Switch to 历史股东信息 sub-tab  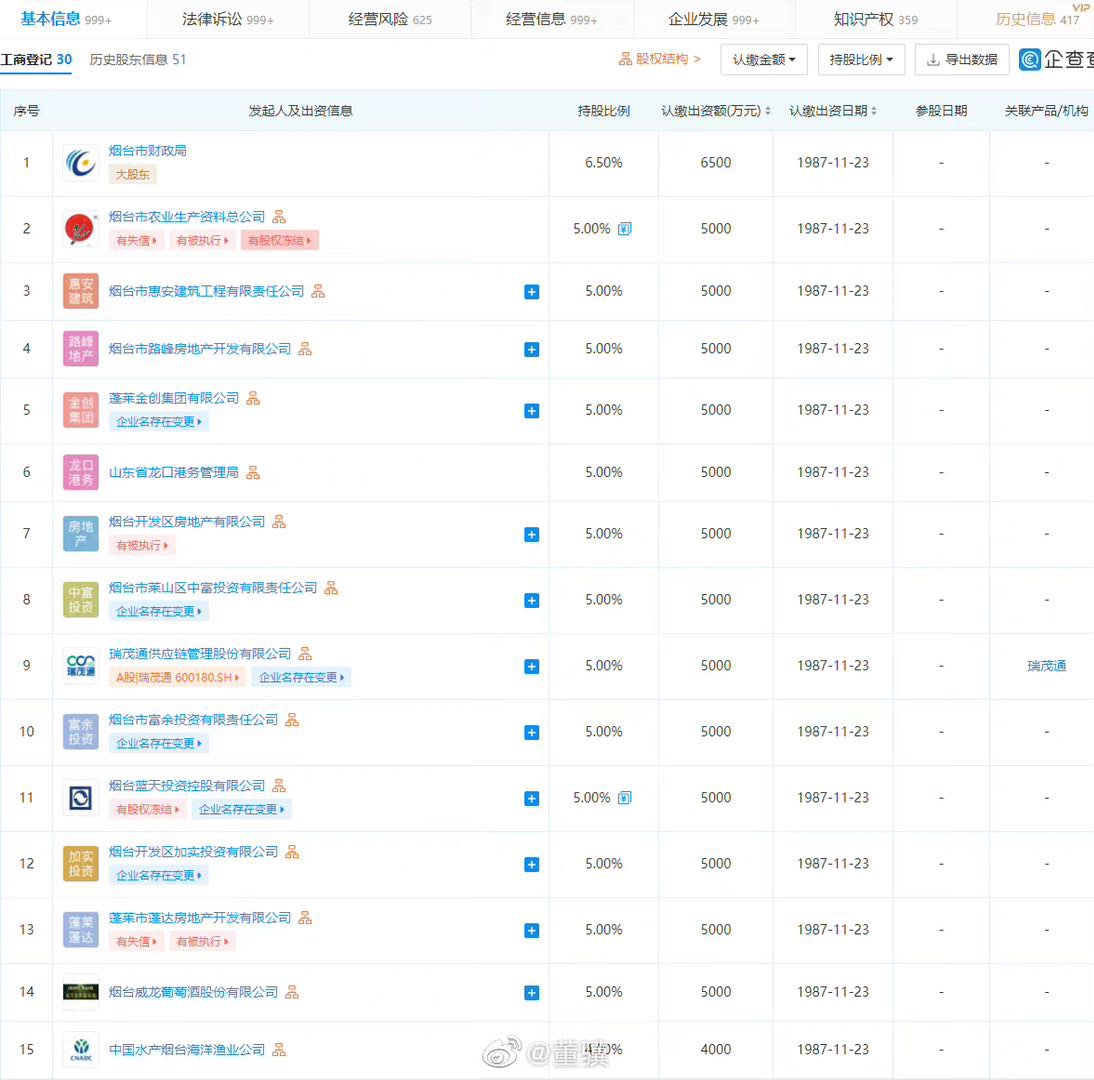click(138, 59)
